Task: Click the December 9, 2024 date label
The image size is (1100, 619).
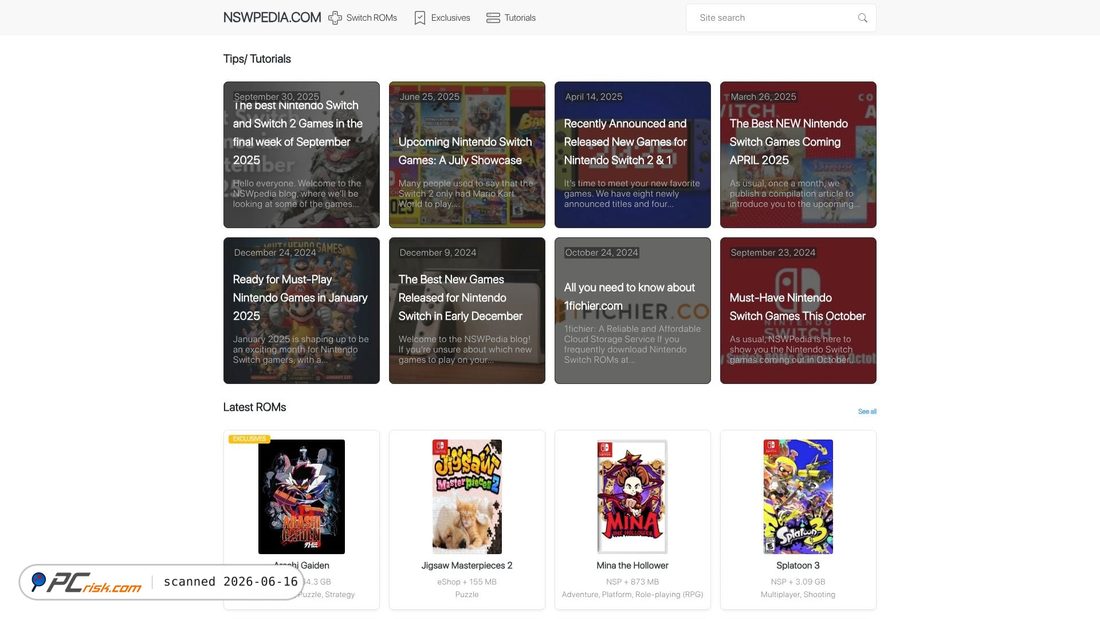Action: 438,253
